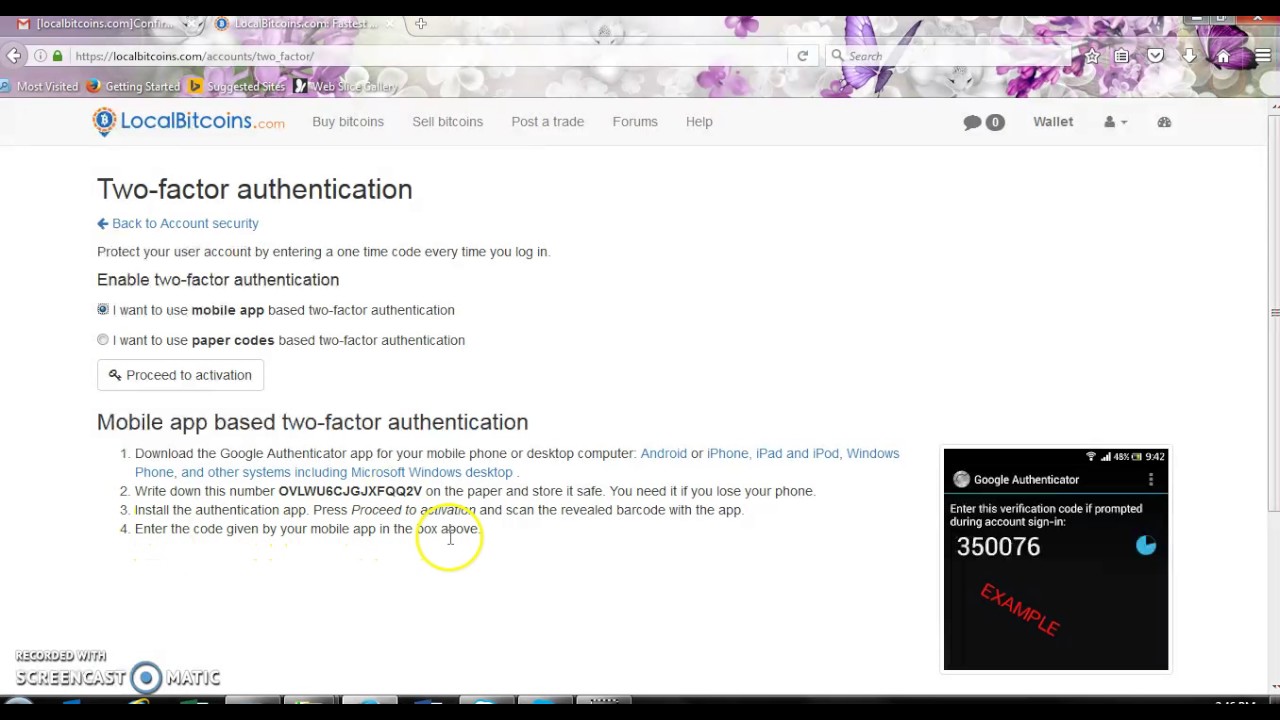Bookmark this page with the star icon
1280x720 pixels.
[1092, 56]
